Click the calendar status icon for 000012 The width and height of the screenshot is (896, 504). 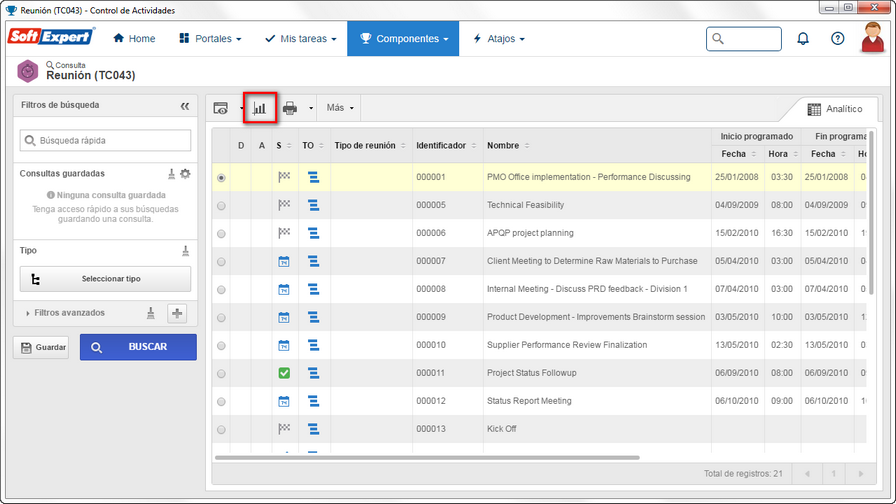point(284,401)
